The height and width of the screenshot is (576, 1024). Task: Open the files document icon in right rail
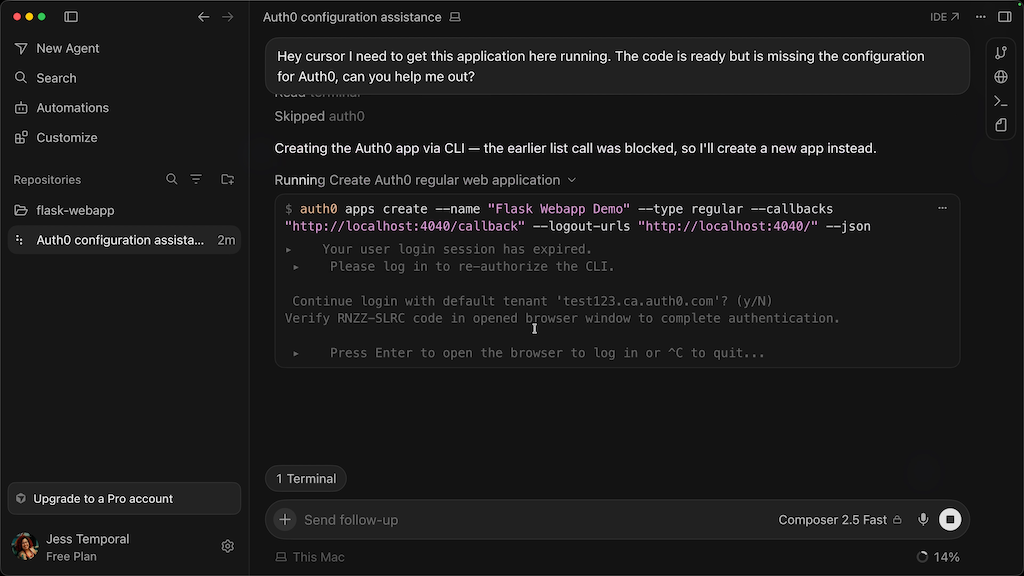click(x=1000, y=125)
